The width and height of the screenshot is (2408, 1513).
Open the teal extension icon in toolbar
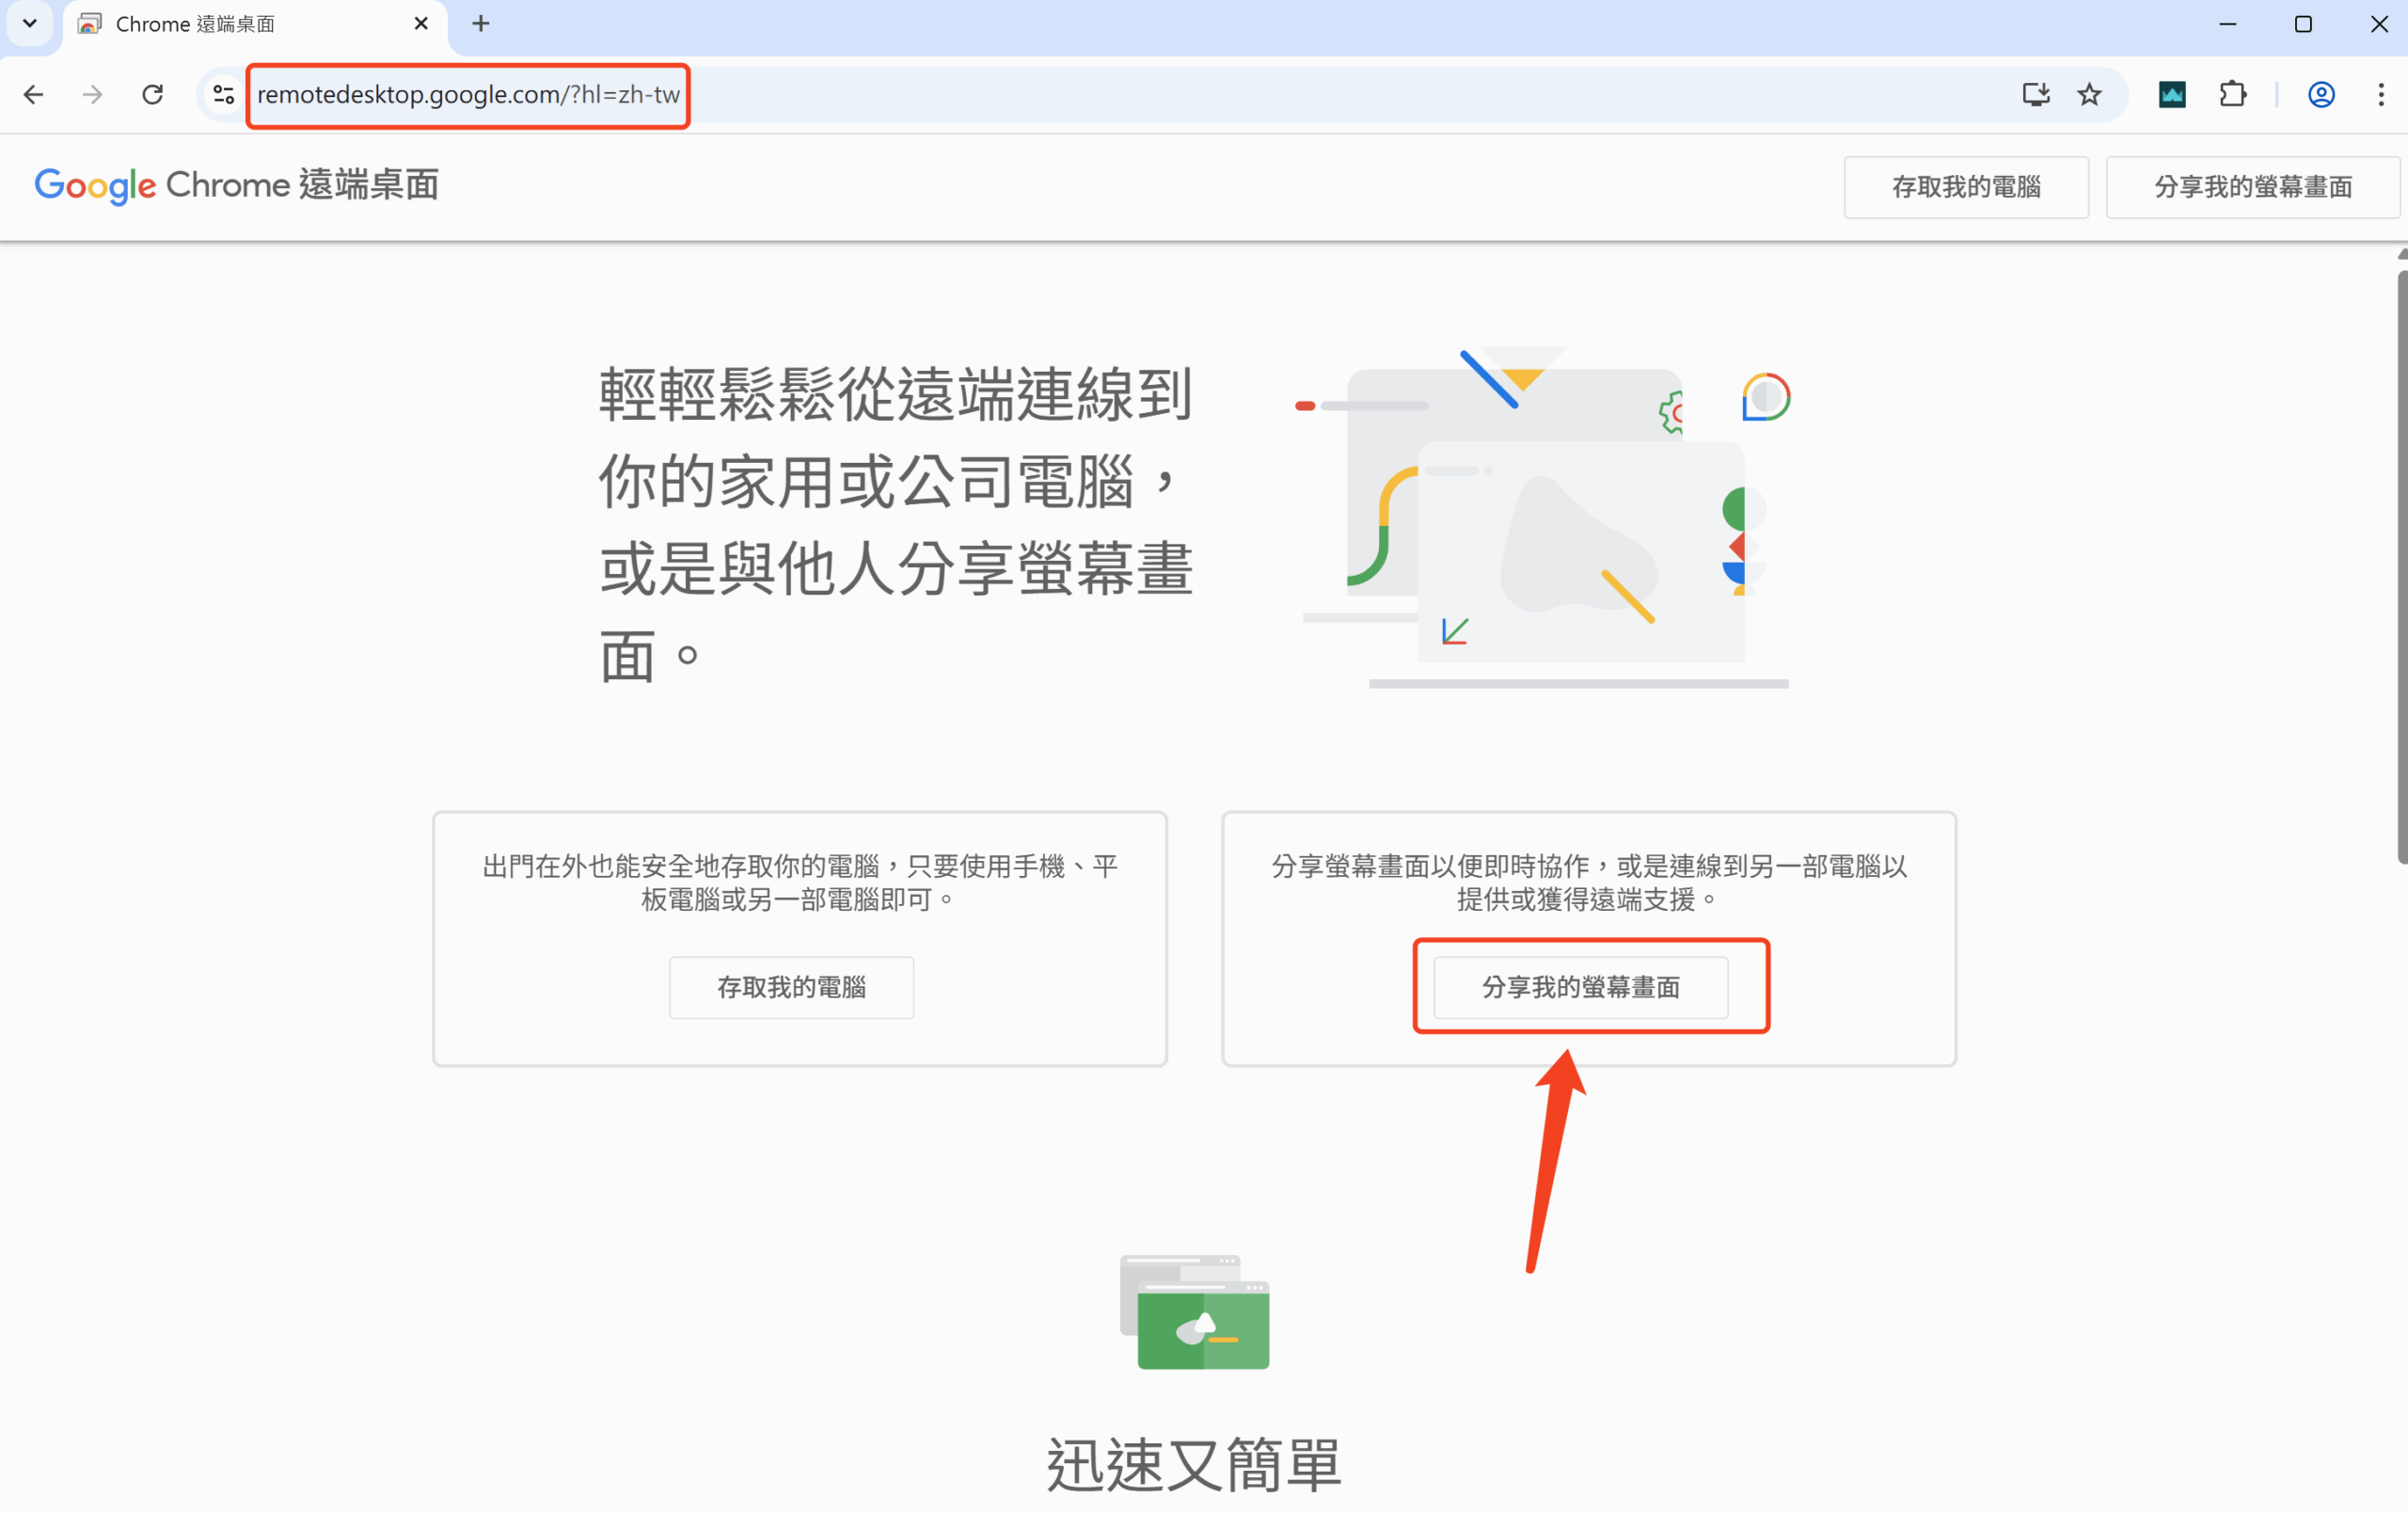pos(2171,95)
